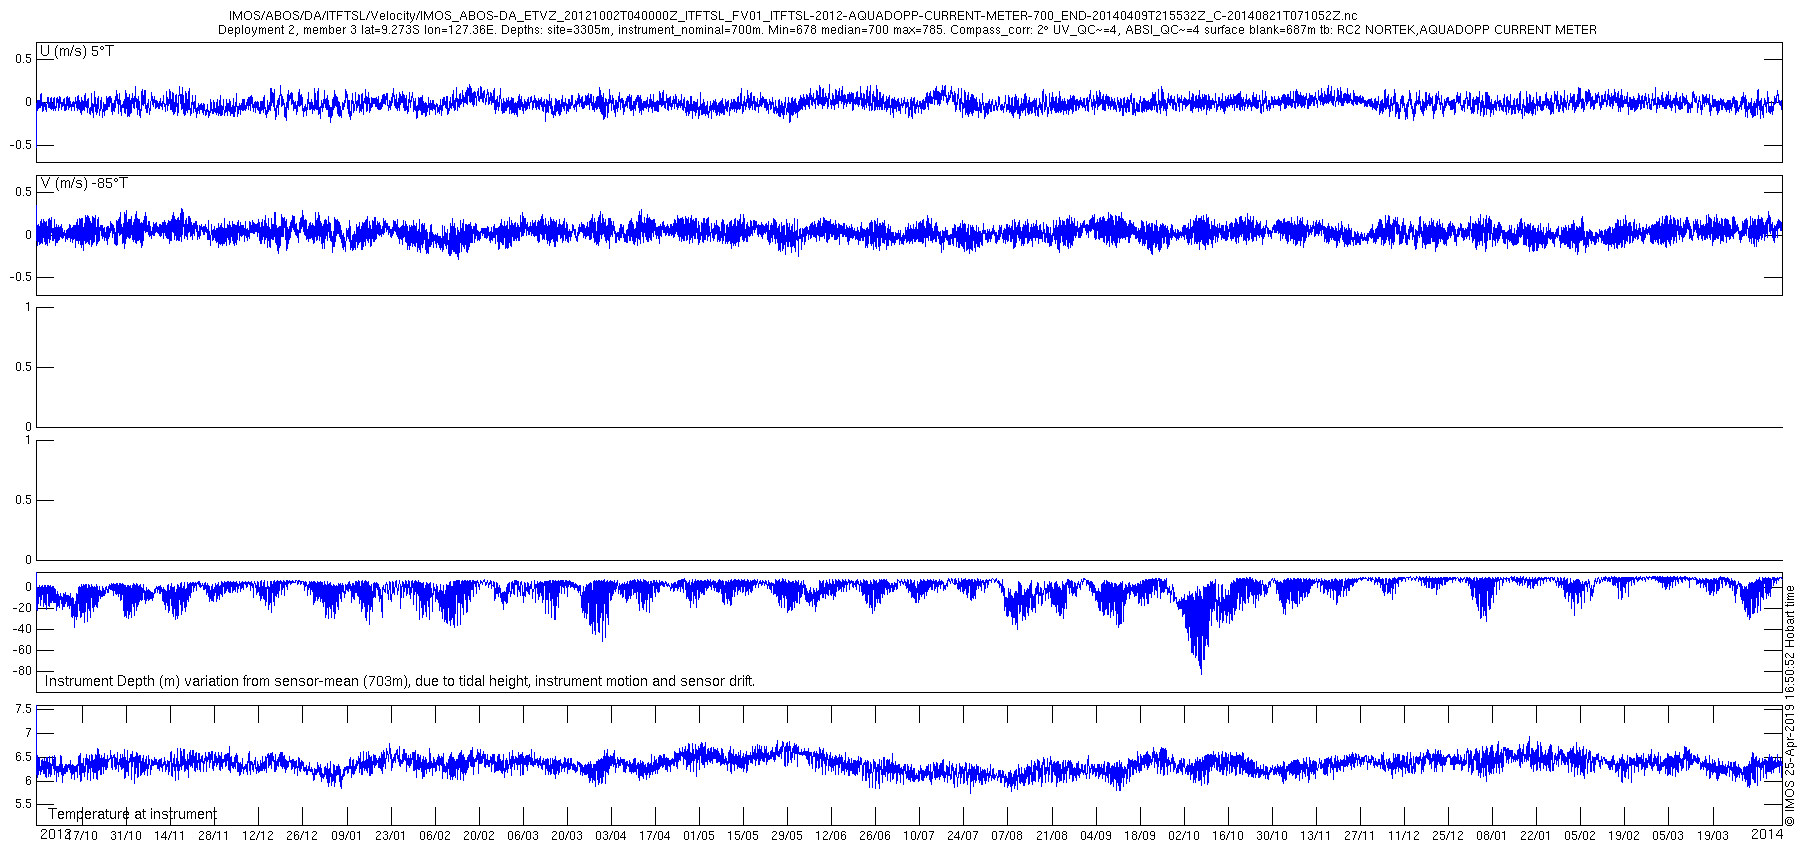
Task: Click the 05/03 date tick label
Action: point(1667,836)
